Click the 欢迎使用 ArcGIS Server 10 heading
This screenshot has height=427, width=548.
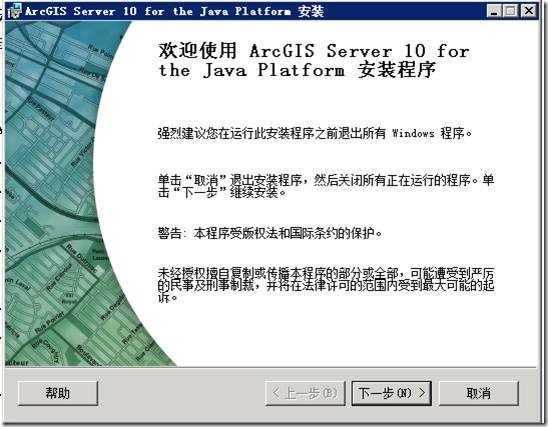[314, 60]
